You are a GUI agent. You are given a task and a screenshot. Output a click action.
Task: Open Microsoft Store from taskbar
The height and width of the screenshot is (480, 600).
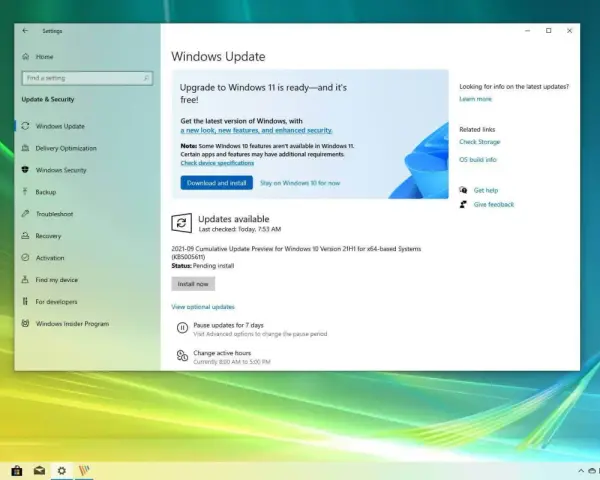[16, 470]
